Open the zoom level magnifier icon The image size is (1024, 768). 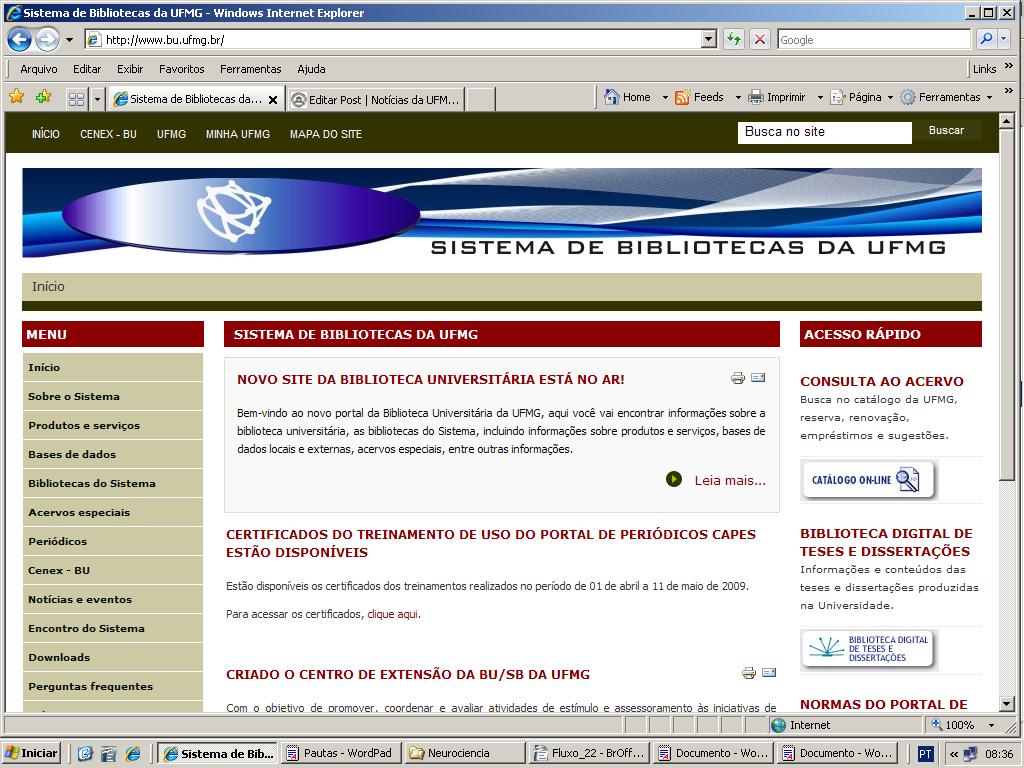coord(937,724)
